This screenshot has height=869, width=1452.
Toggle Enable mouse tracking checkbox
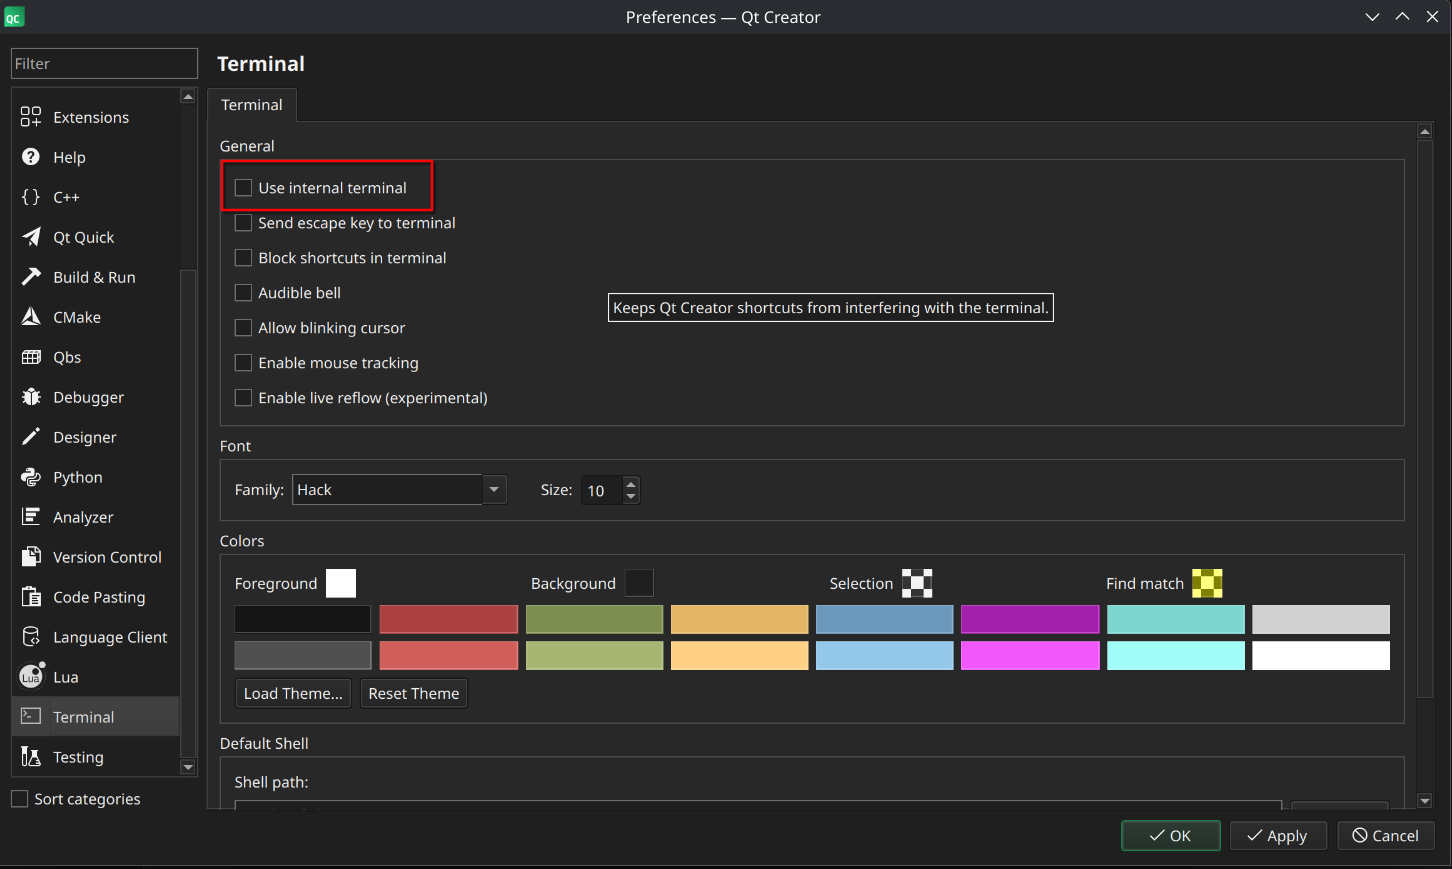[243, 363]
